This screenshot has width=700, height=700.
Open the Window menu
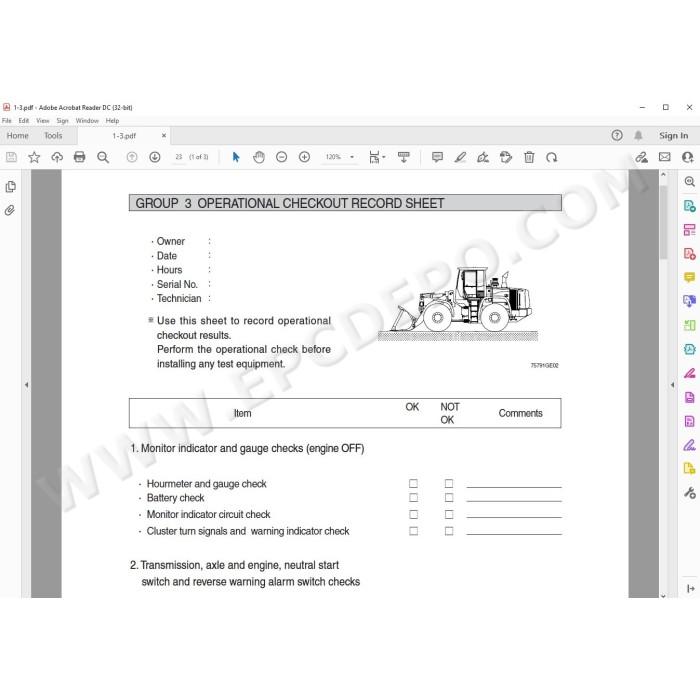click(87, 121)
